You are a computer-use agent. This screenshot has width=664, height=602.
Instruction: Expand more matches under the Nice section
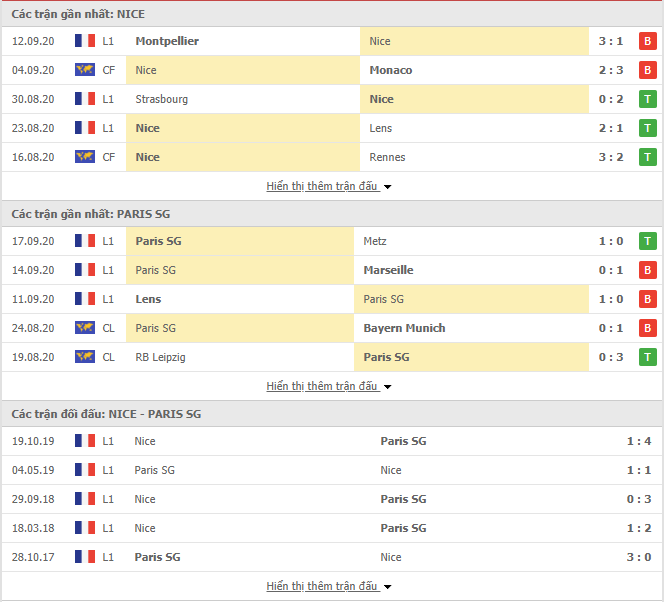click(x=329, y=186)
